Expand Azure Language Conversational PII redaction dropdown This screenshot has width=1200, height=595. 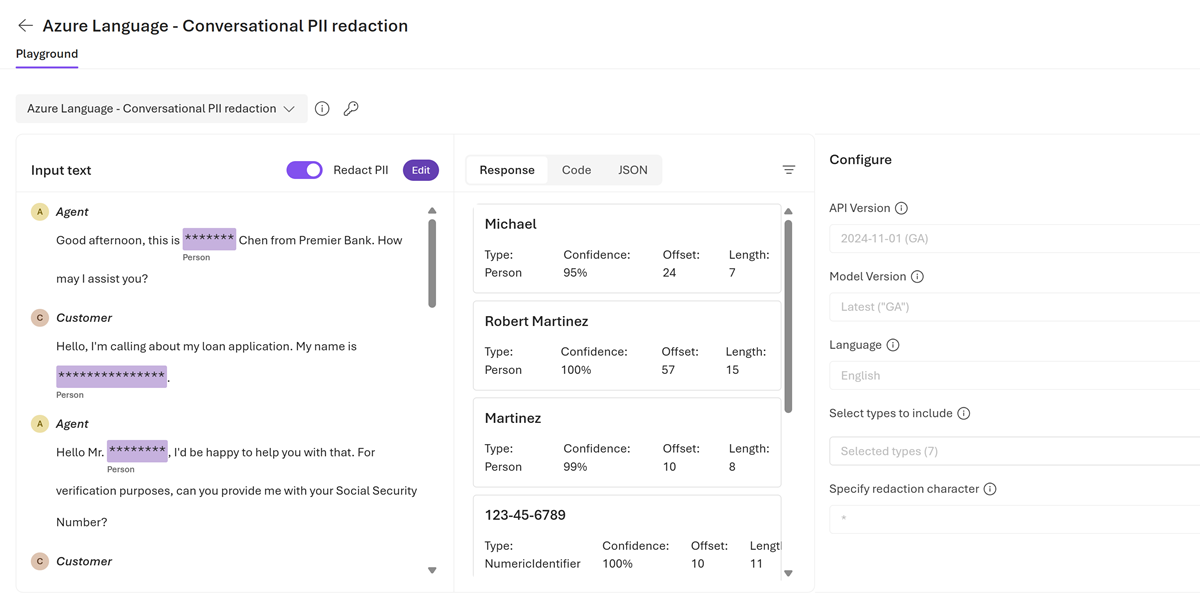point(161,109)
